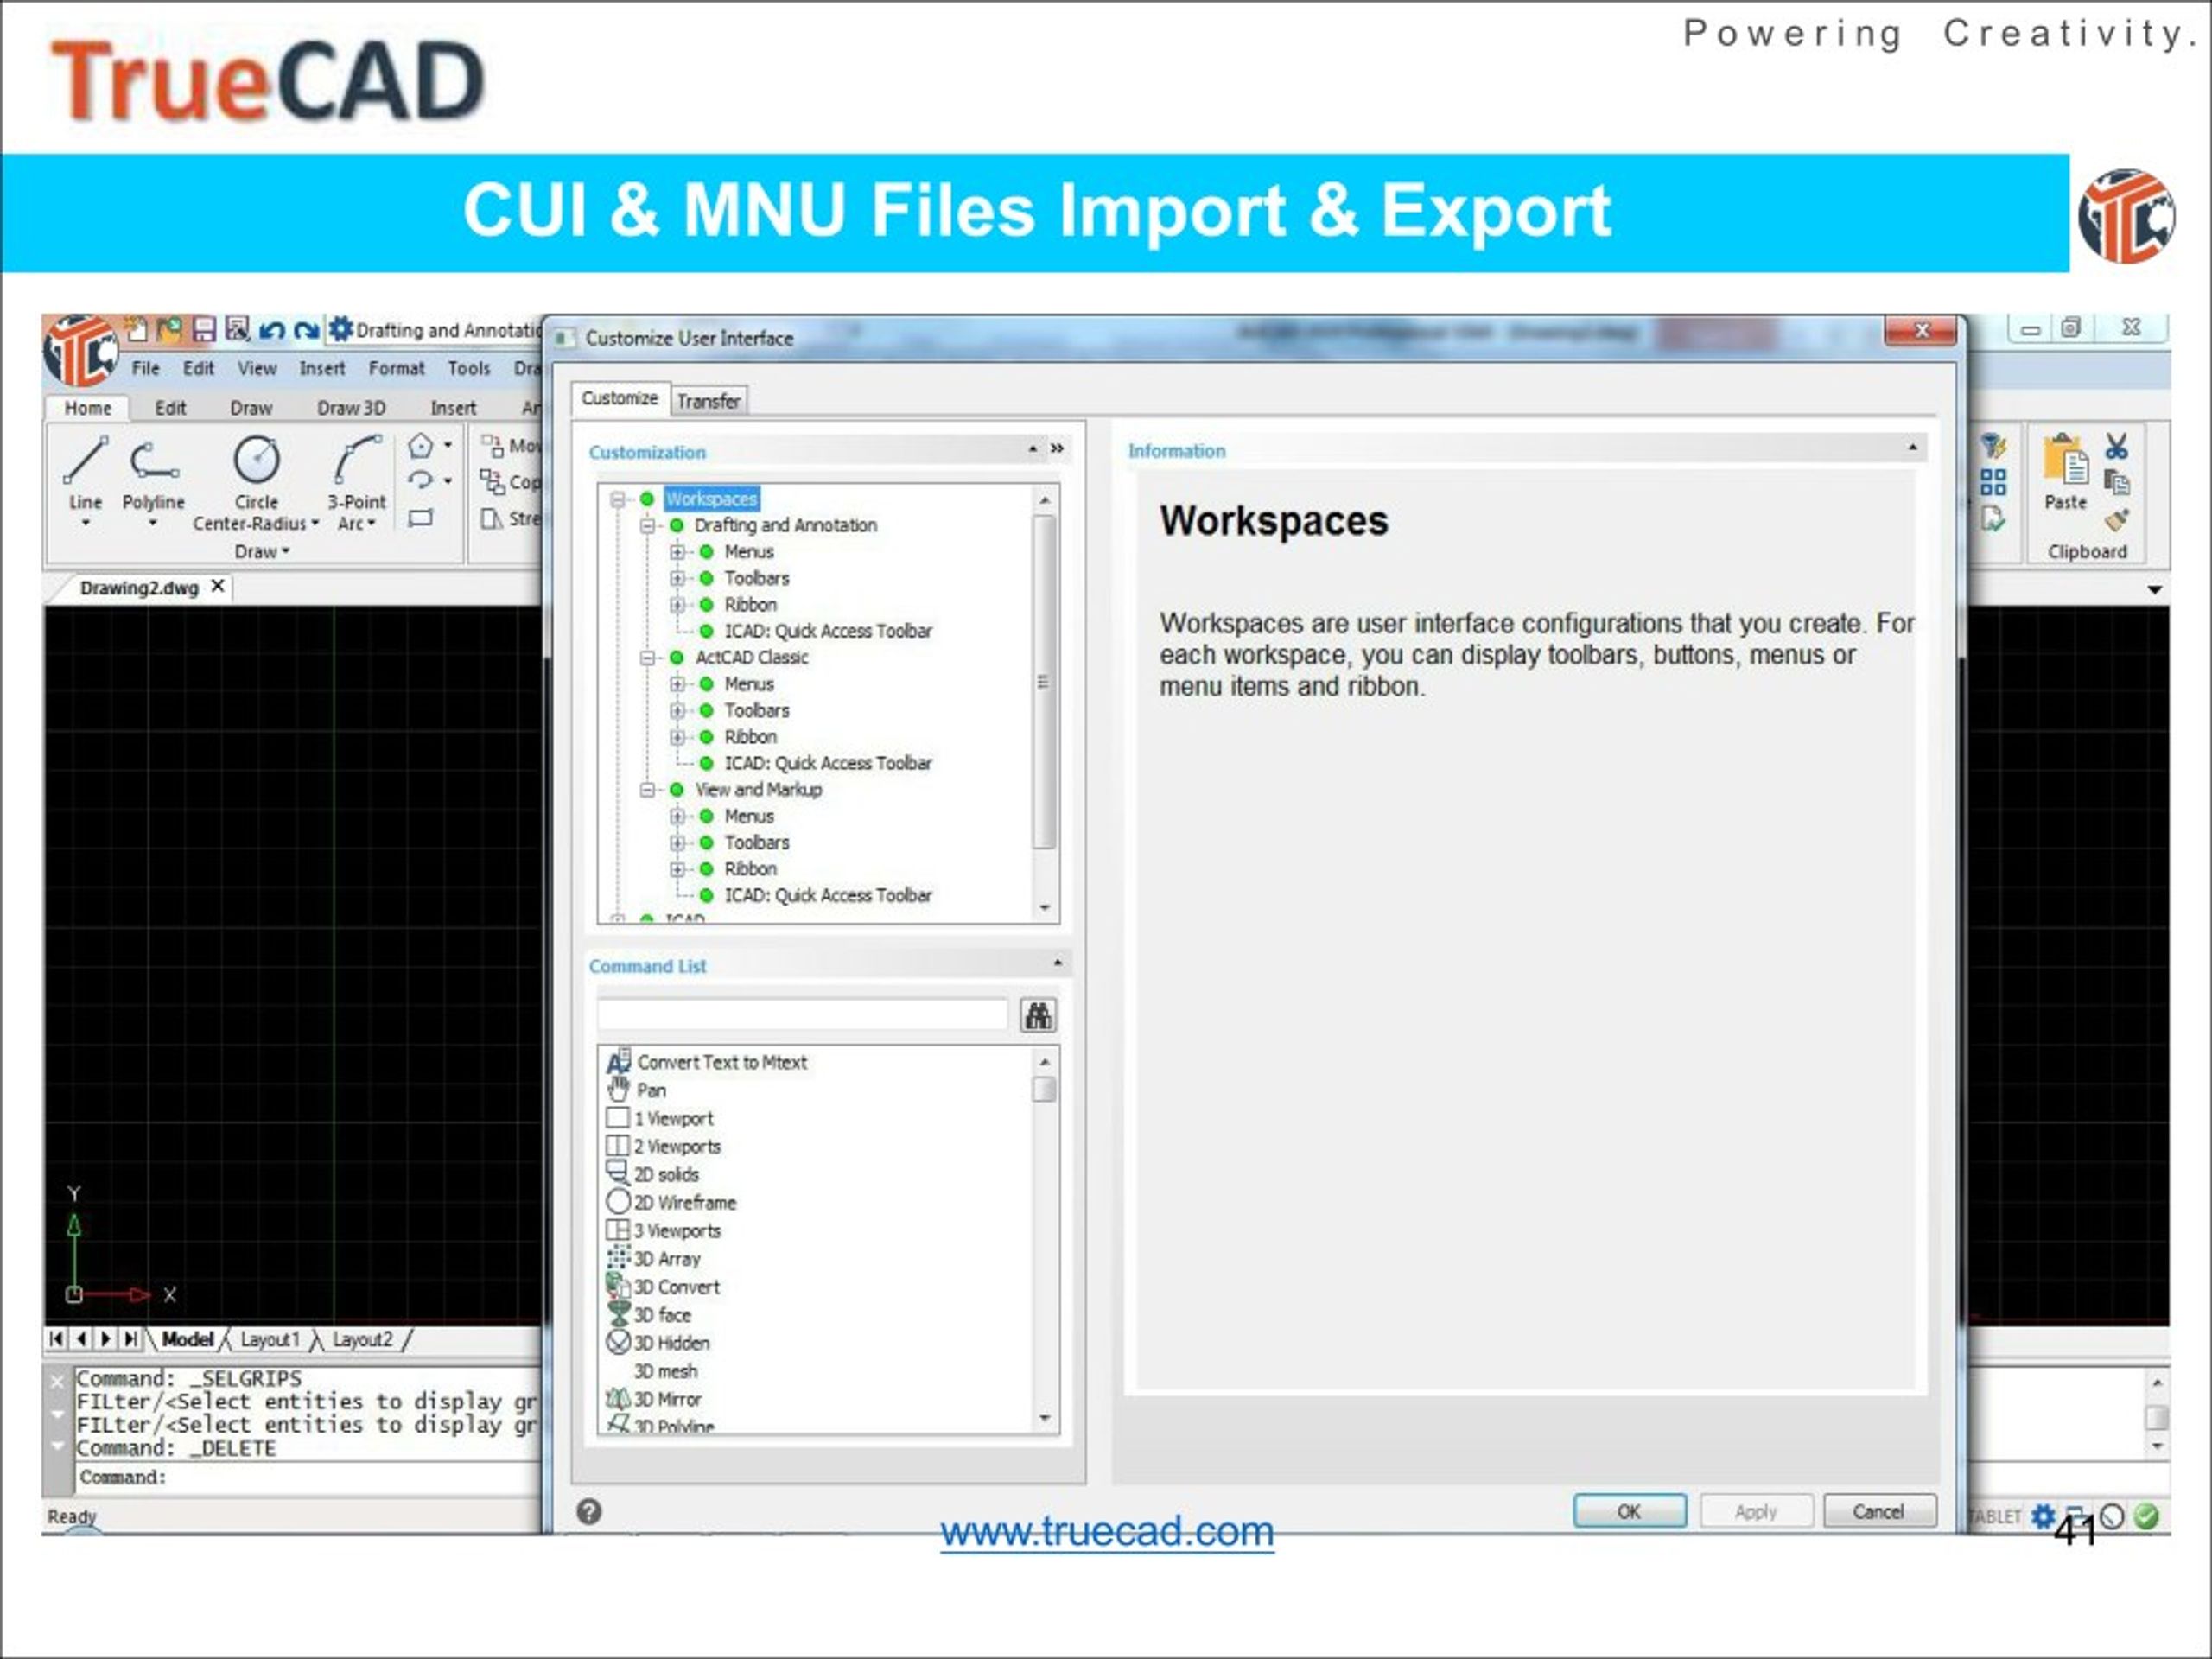This screenshot has width=2212, height=1659.
Task: Select the Workspaces tree item
Action: coord(711,498)
